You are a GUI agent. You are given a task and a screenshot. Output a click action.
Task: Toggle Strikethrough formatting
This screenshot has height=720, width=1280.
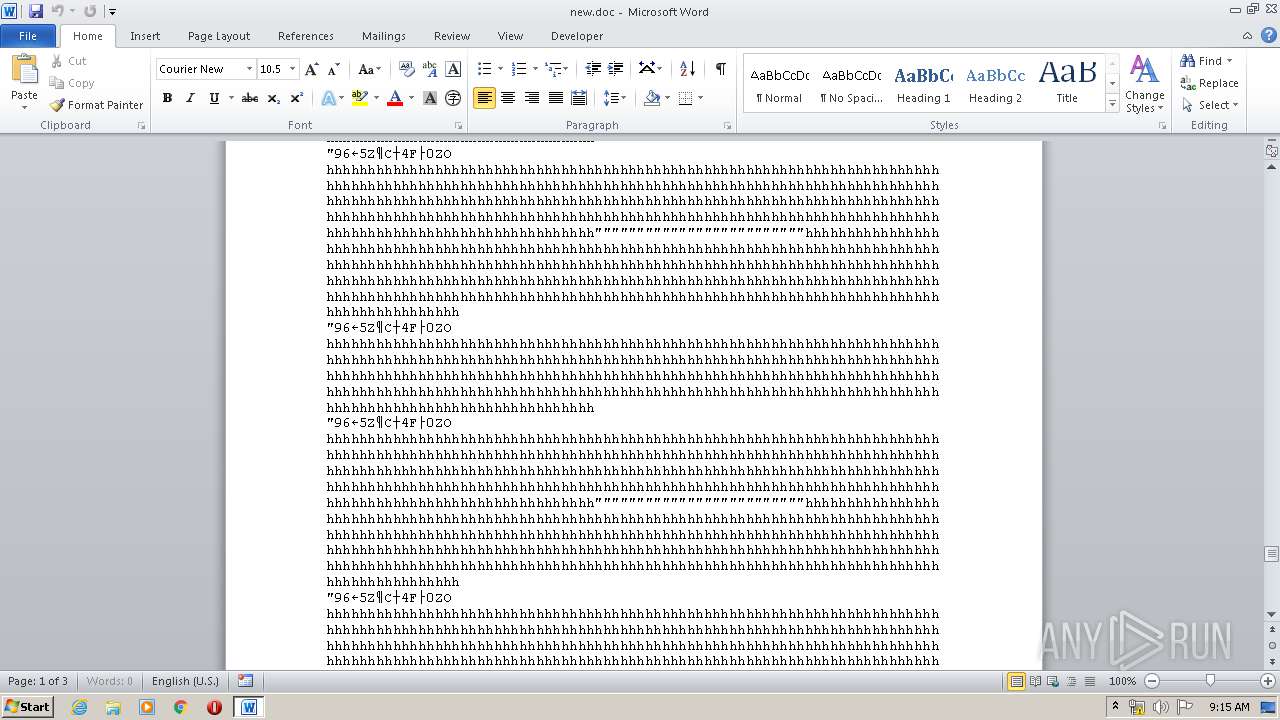pyautogui.click(x=250, y=98)
